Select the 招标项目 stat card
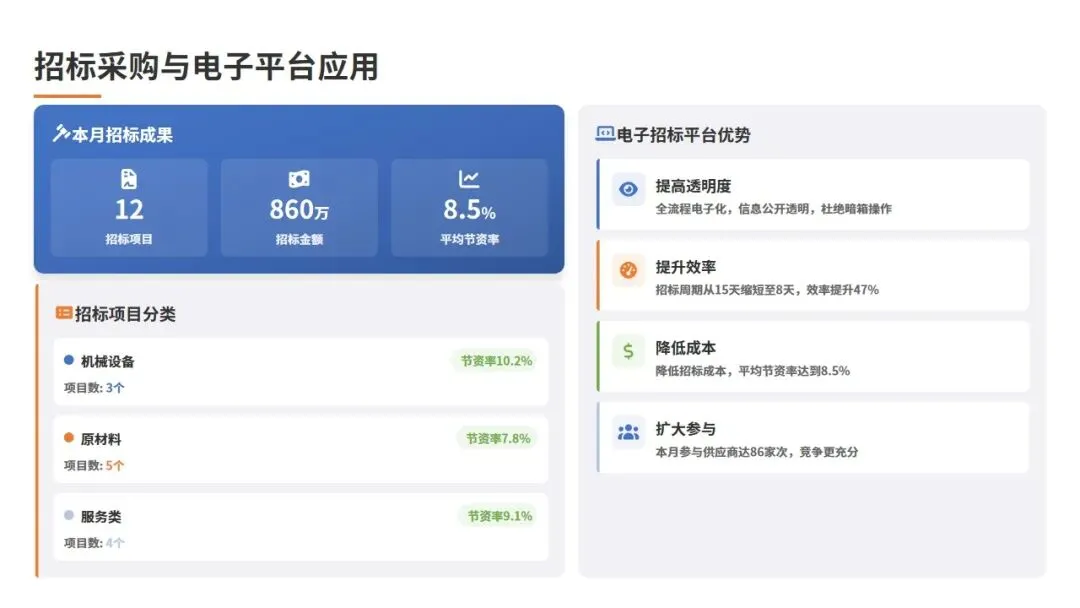The height and width of the screenshot is (608, 1080). click(129, 208)
